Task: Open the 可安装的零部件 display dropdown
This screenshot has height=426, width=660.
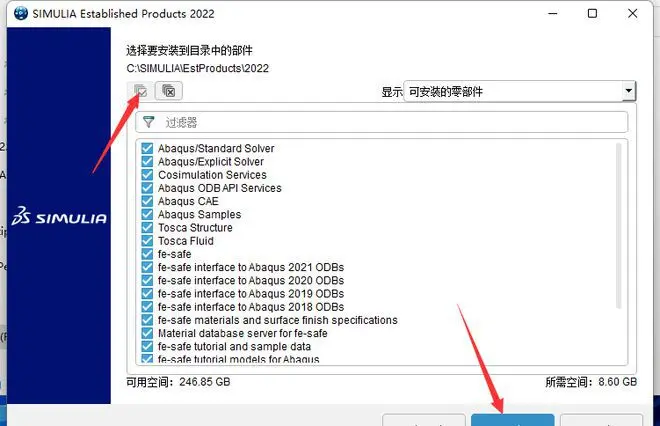Action: [x=520, y=91]
